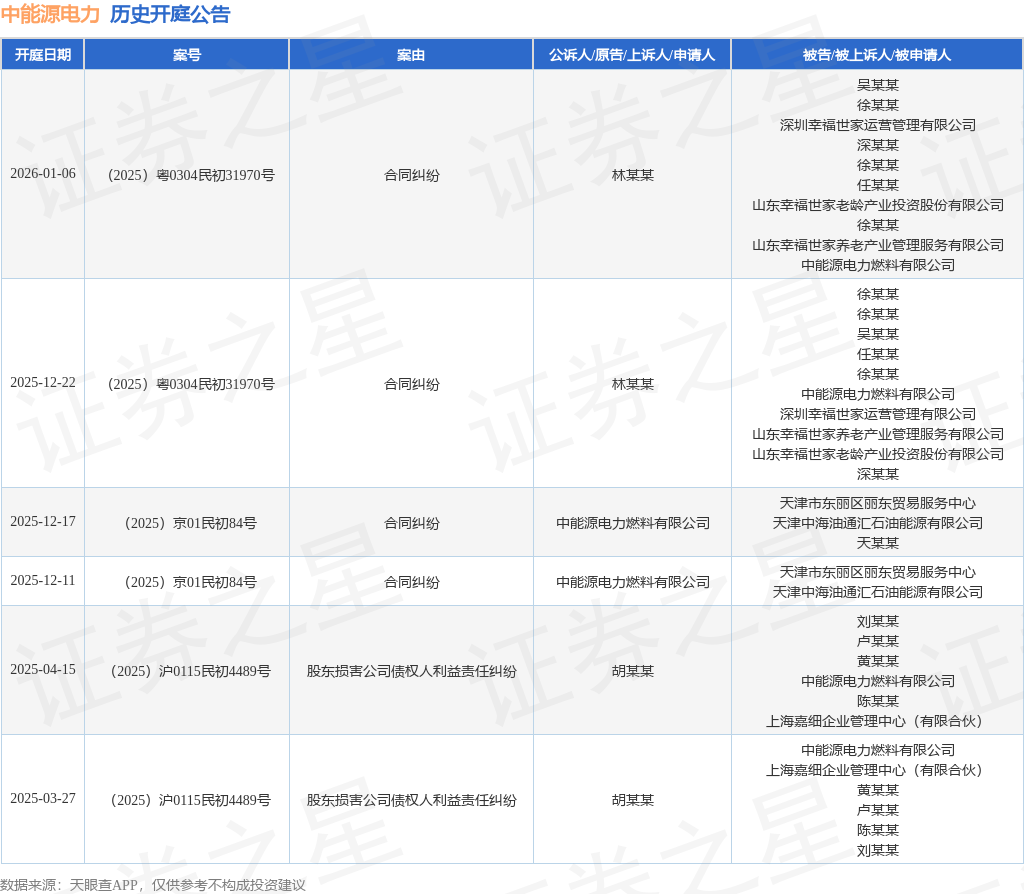This screenshot has height=894, width=1024.
Task: Click 合同纠纷 in the 2025-12-11 row
Action: point(411,582)
